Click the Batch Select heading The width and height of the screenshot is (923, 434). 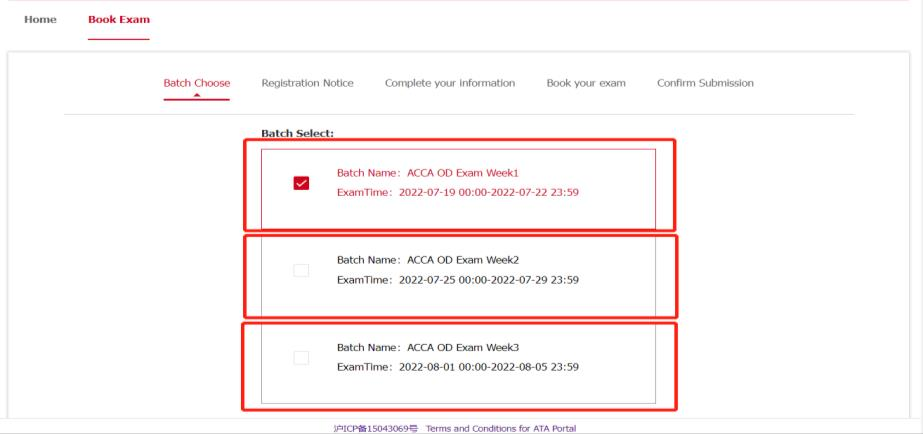pyautogui.click(x=297, y=132)
